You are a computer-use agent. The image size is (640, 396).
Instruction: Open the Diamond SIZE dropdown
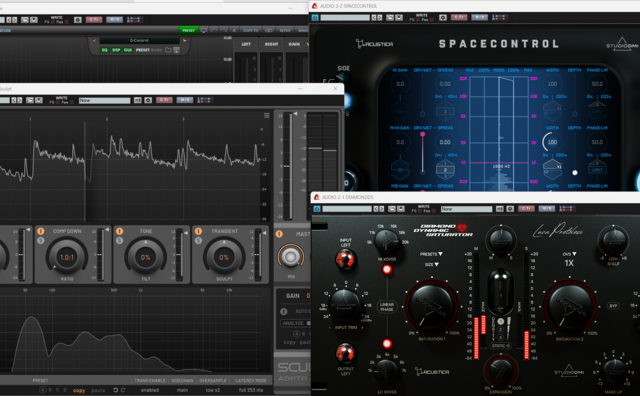click(431, 265)
